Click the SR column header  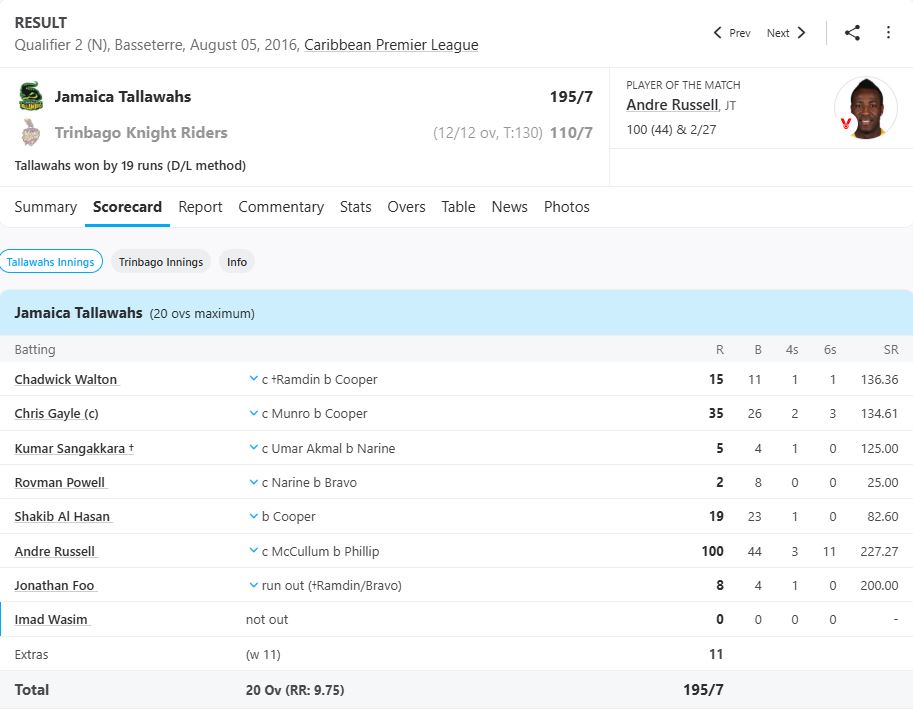[x=891, y=349]
